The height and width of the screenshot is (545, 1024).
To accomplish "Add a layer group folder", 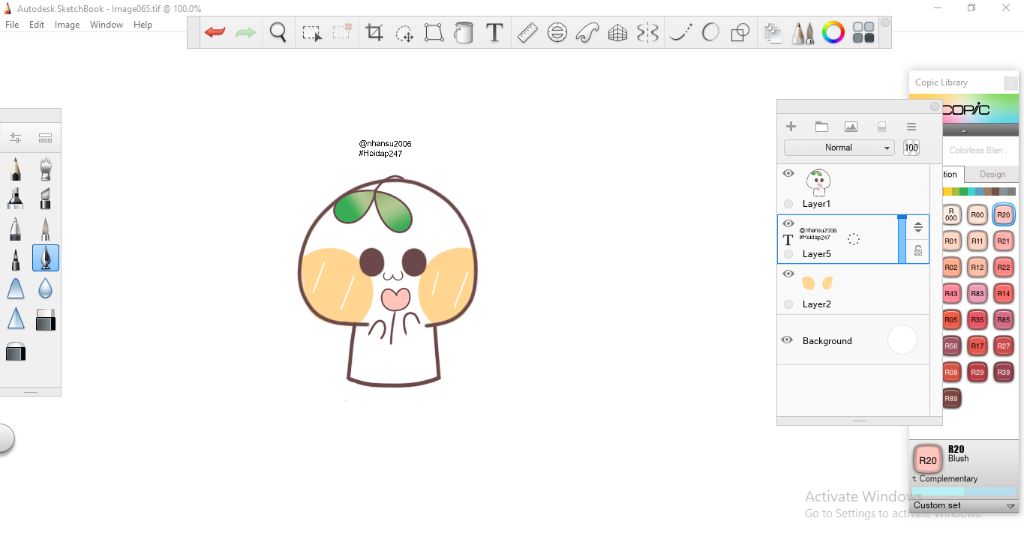I will (x=822, y=127).
